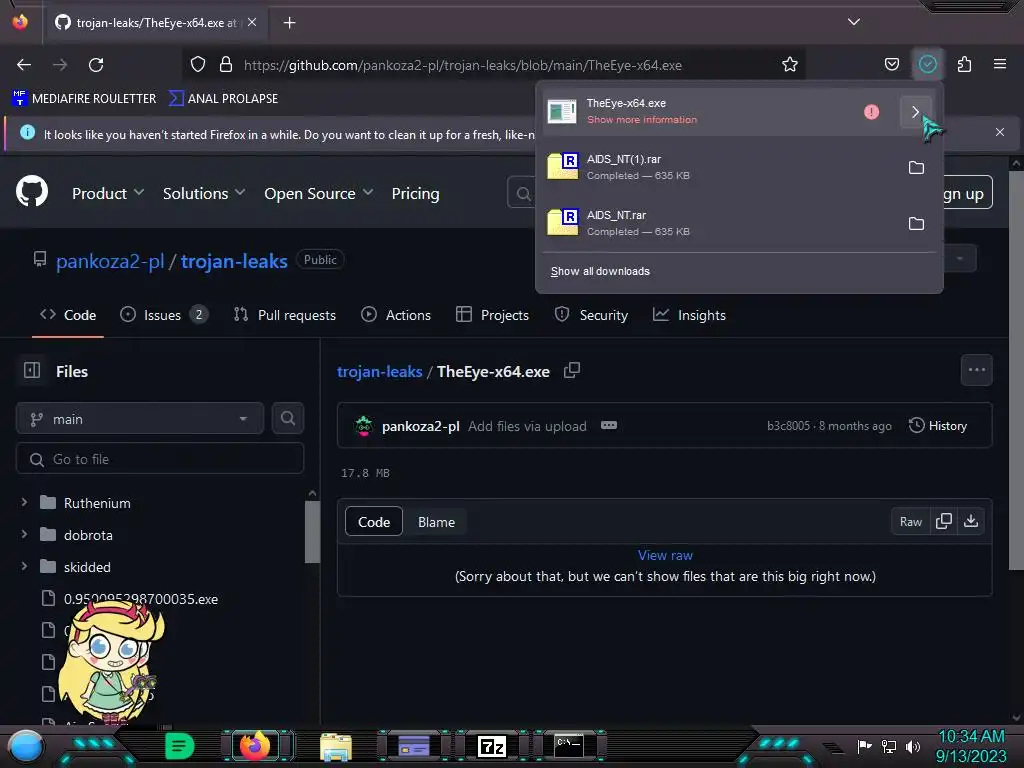Image resolution: width=1024 pixels, height=768 pixels.
Task: Close the trojan-leaks browser tab
Action: pos(252,22)
